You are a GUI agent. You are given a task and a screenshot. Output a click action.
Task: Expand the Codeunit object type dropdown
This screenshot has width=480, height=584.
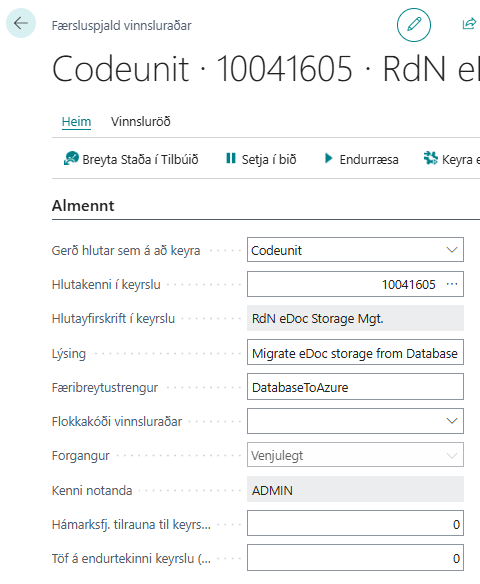(x=452, y=250)
